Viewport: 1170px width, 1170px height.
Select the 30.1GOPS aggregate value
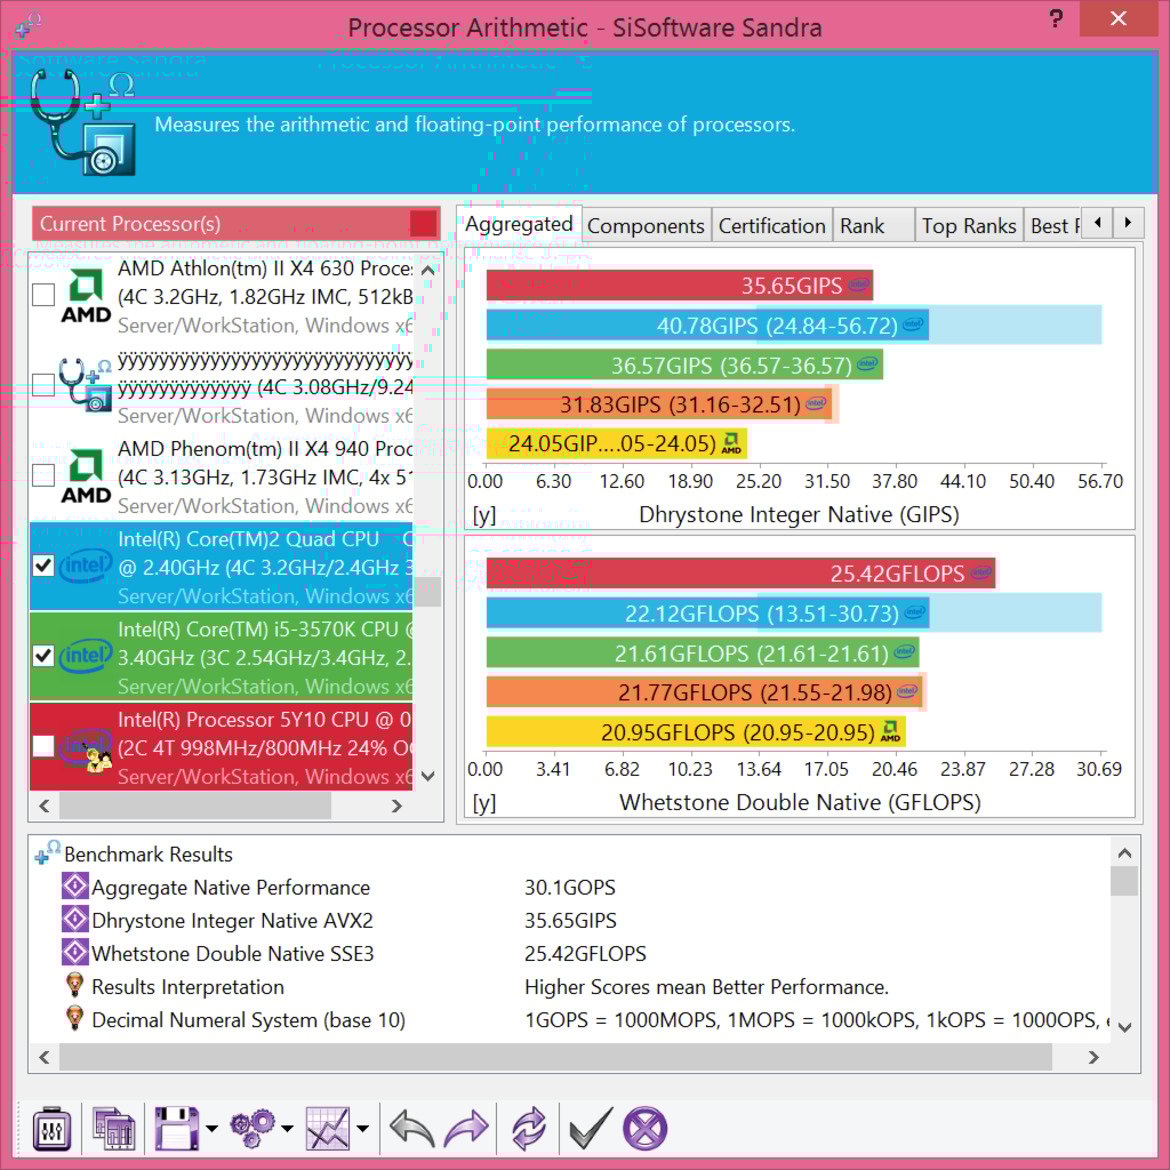(x=570, y=887)
